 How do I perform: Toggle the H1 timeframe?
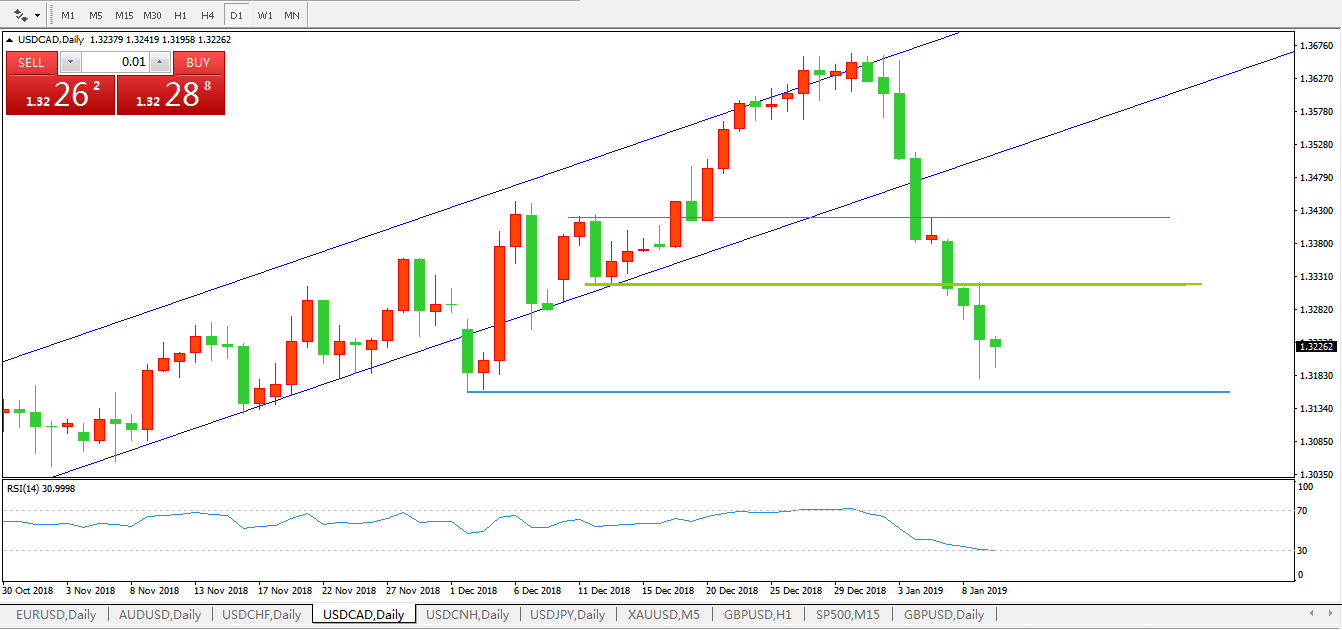tap(180, 16)
